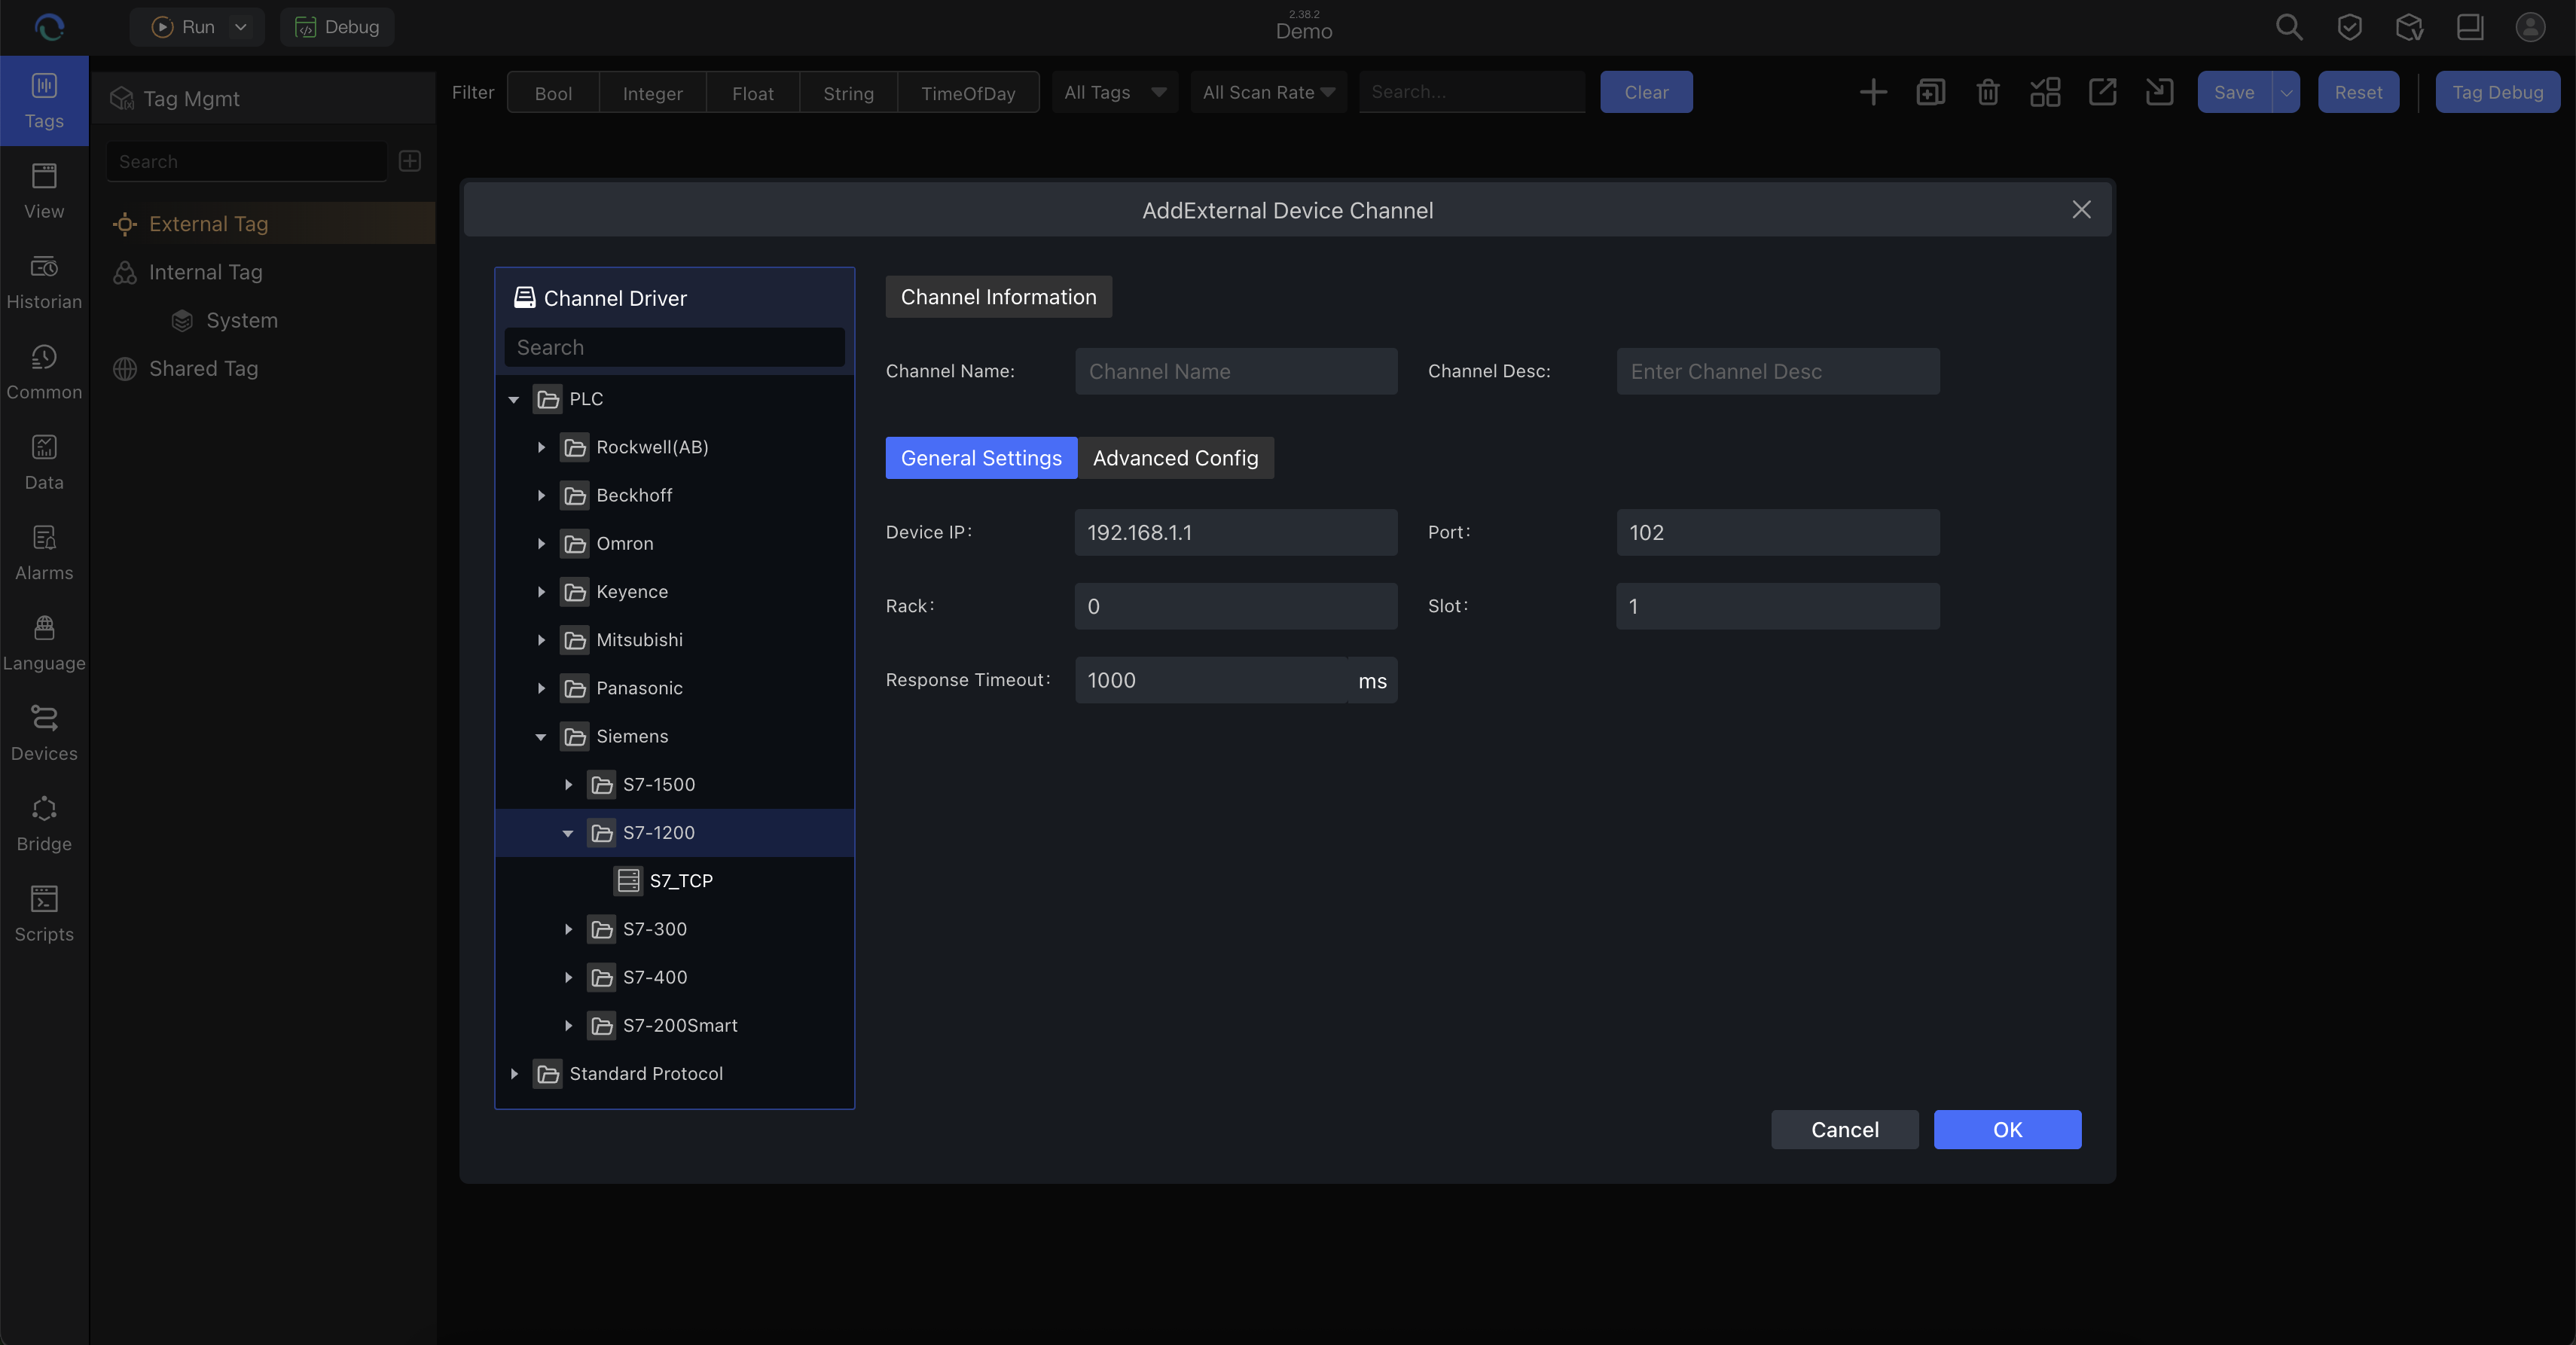Open the Scripts sidebar section
The image size is (2576, 1345).
(44, 913)
